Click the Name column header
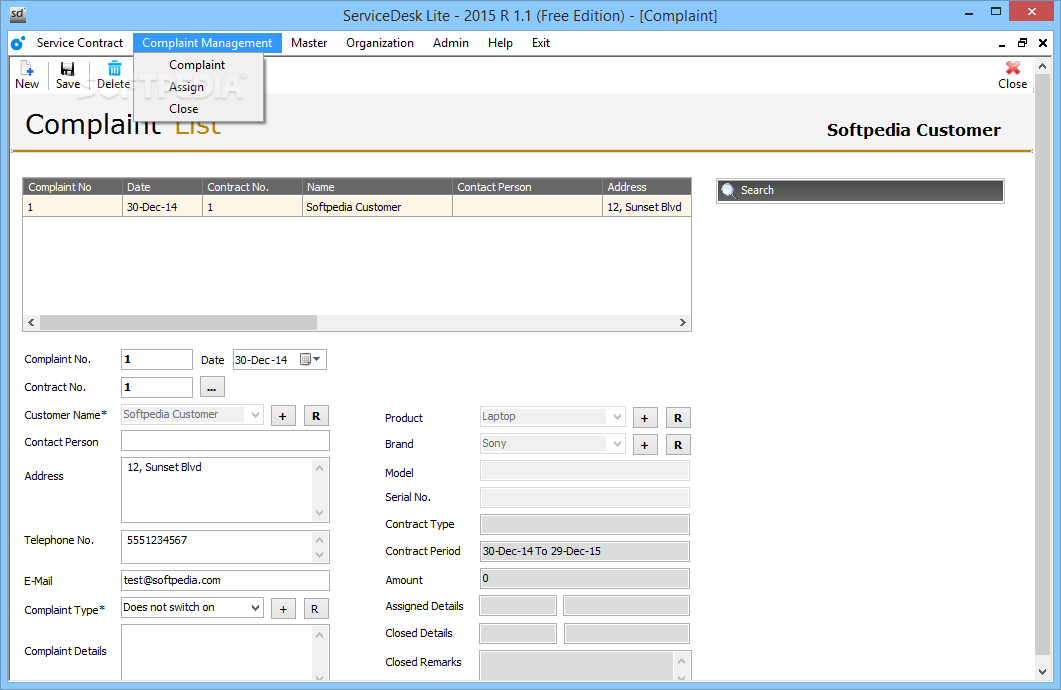Viewport: 1061px width, 690px height. tap(377, 187)
